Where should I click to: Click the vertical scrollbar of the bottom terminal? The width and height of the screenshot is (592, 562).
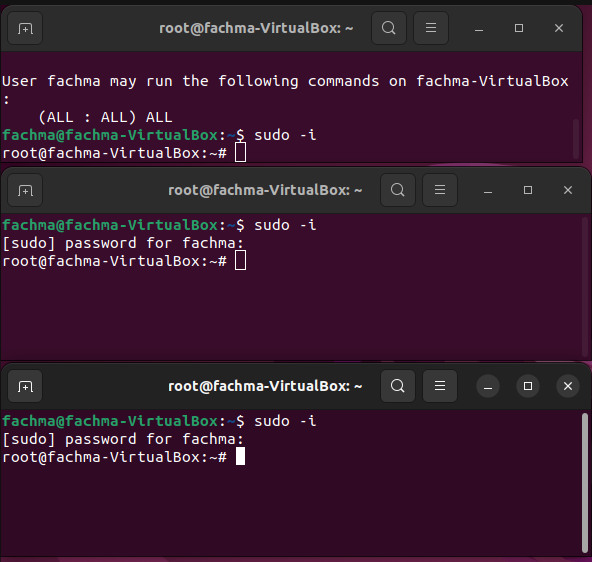(x=585, y=483)
